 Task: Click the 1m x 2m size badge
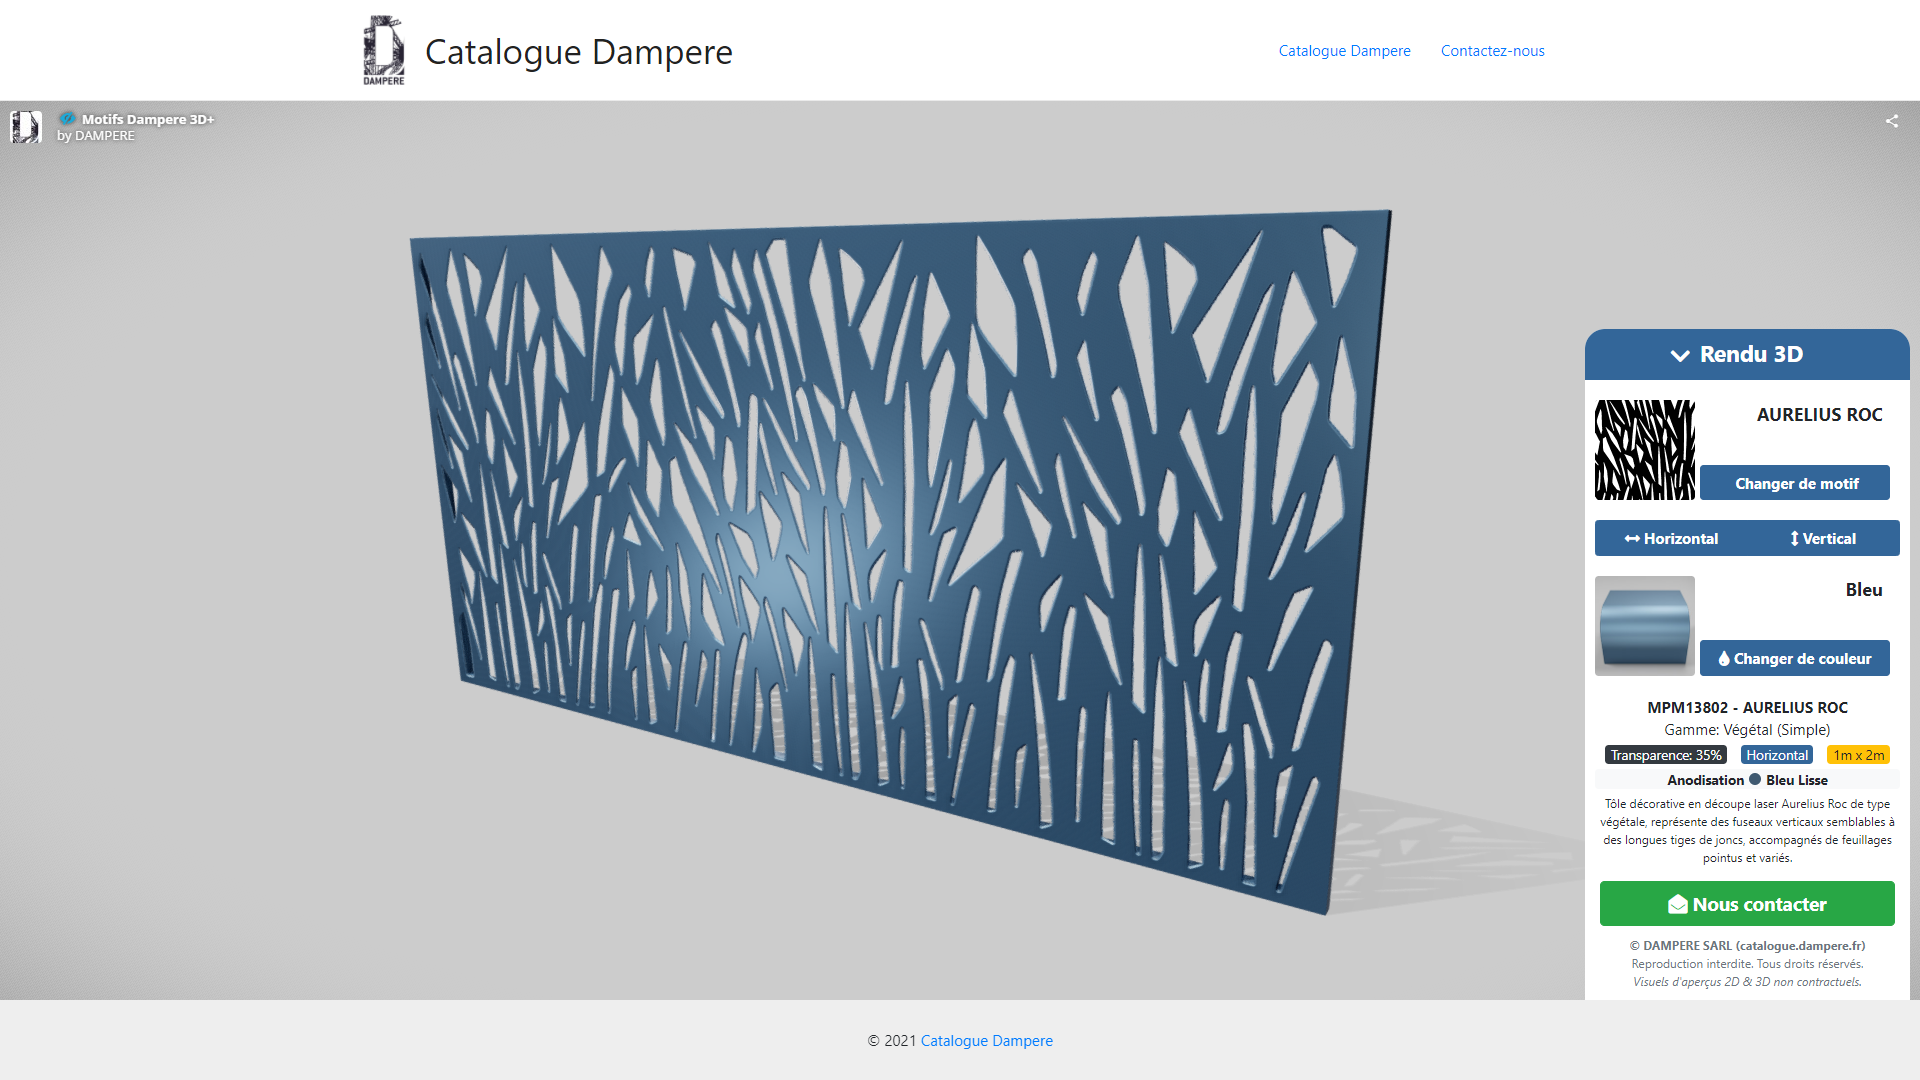[x=1858, y=755]
